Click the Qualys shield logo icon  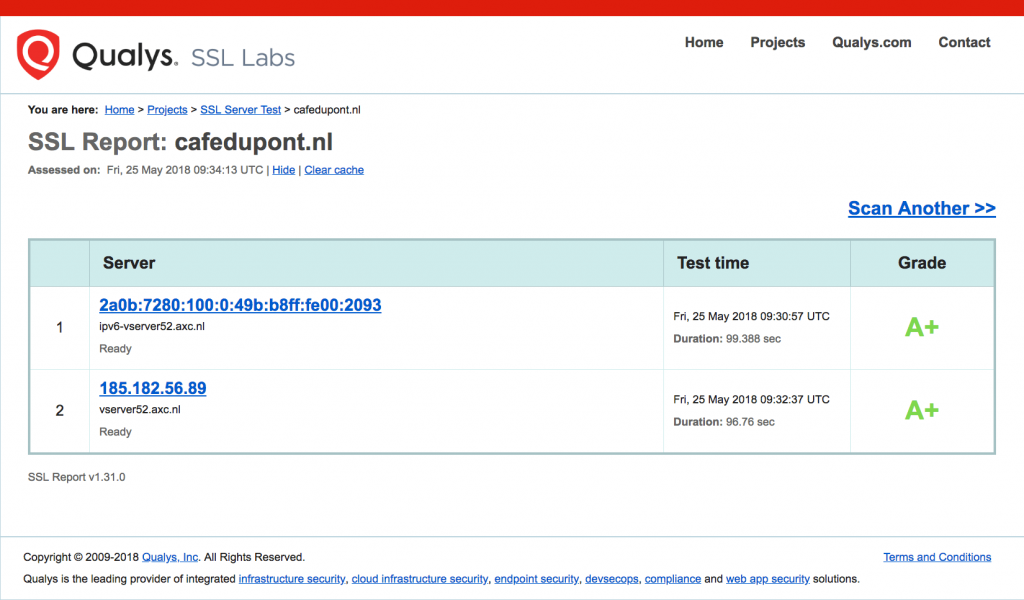[38, 54]
